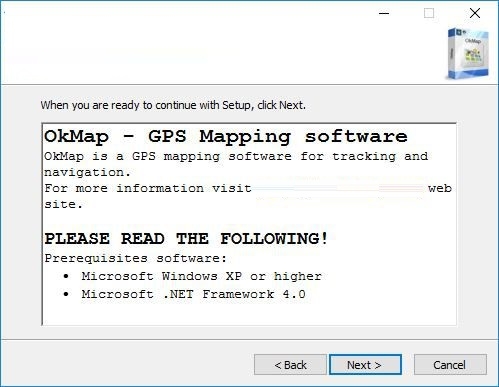Image resolution: width=499 pixels, height=387 pixels.
Task: Select the 'Microsoft .NET Framework 4.0' bullet
Action: coord(193,294)
